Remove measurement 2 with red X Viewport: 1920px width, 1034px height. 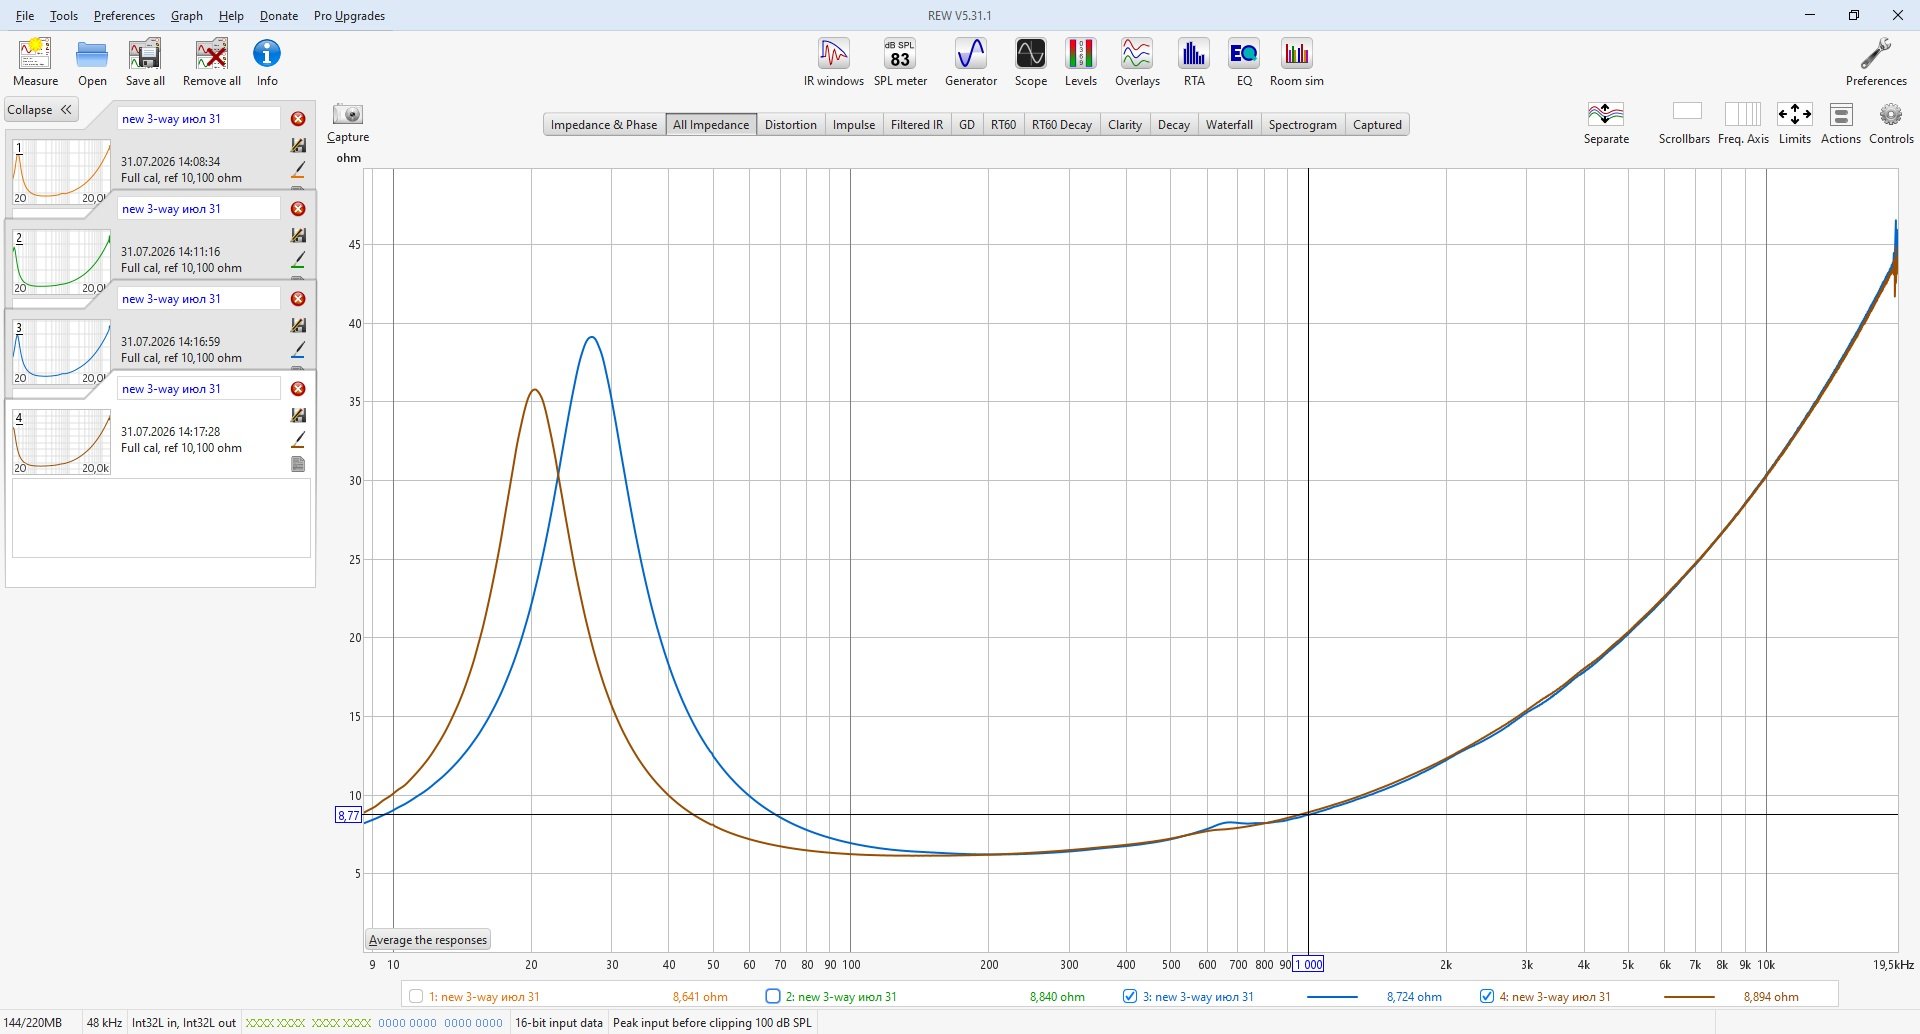coord(298,209)
